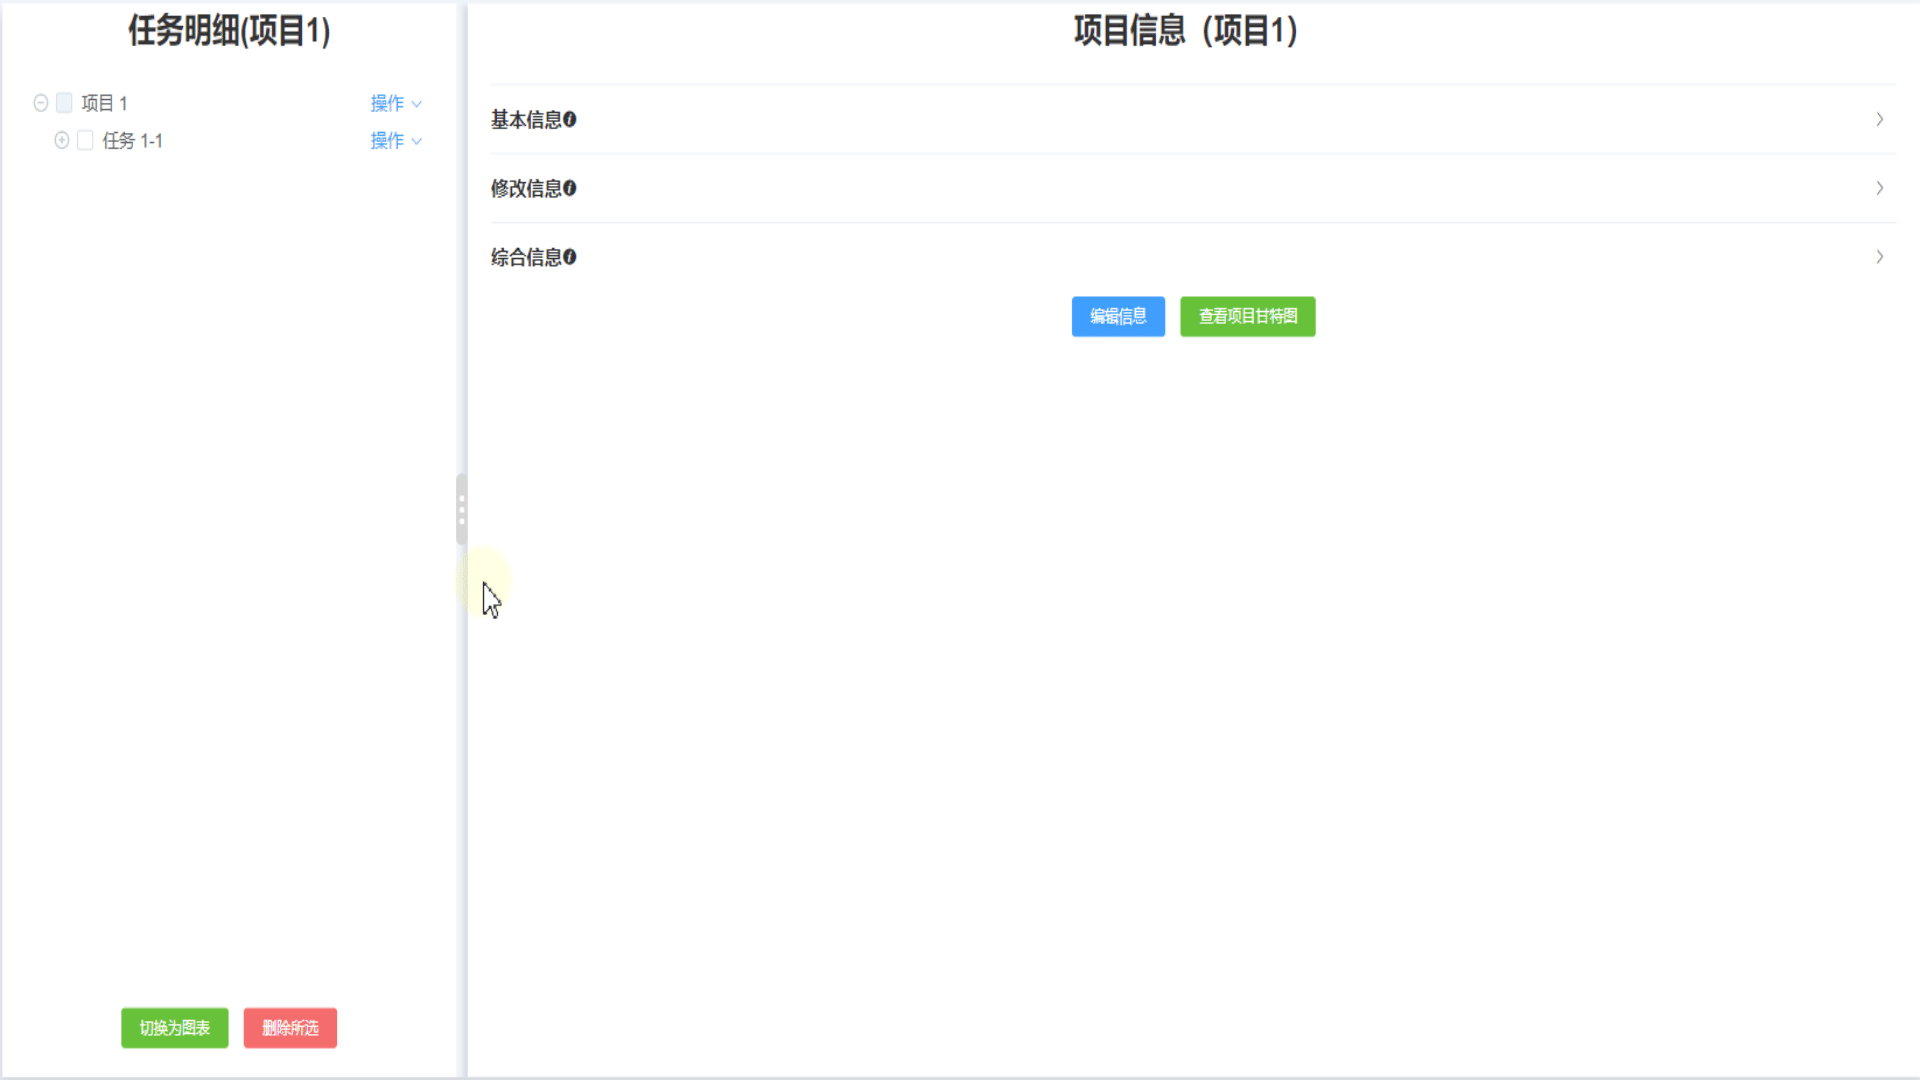Expand the 任务 1-1 tree node
Image resolution: width=1920 pixels, height=1080 pixels.
[61, 140]
